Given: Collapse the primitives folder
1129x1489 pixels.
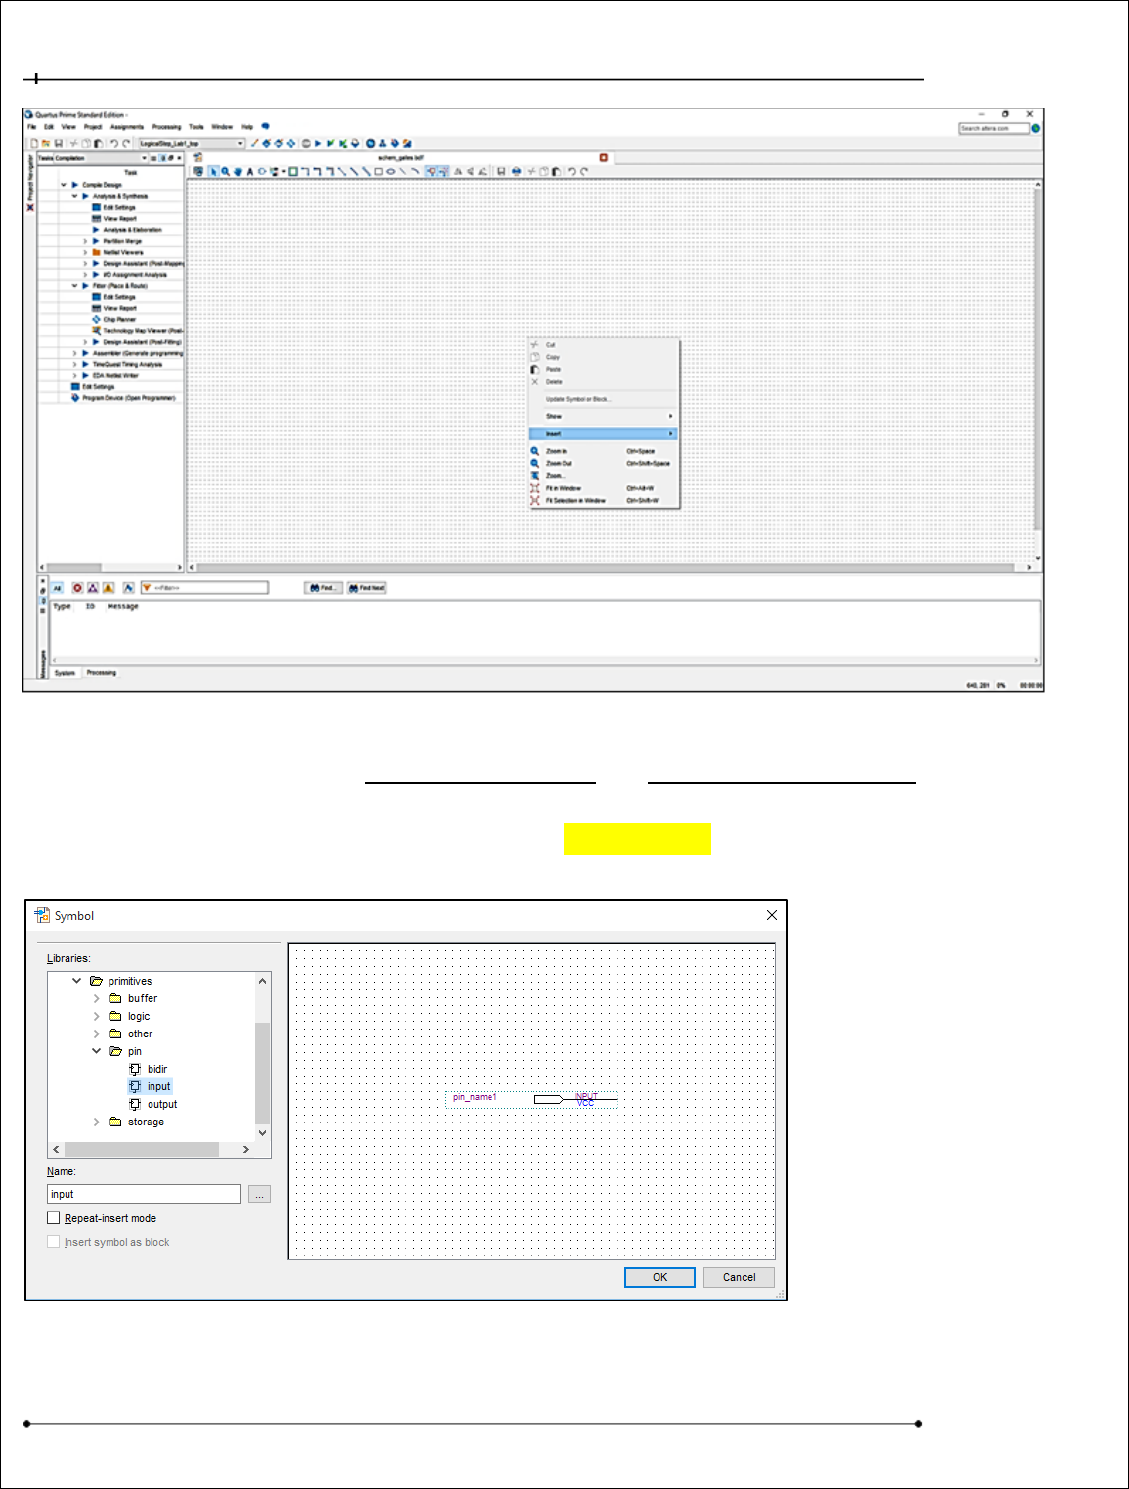Looking at the screenshot, I should tap(77, 981).
